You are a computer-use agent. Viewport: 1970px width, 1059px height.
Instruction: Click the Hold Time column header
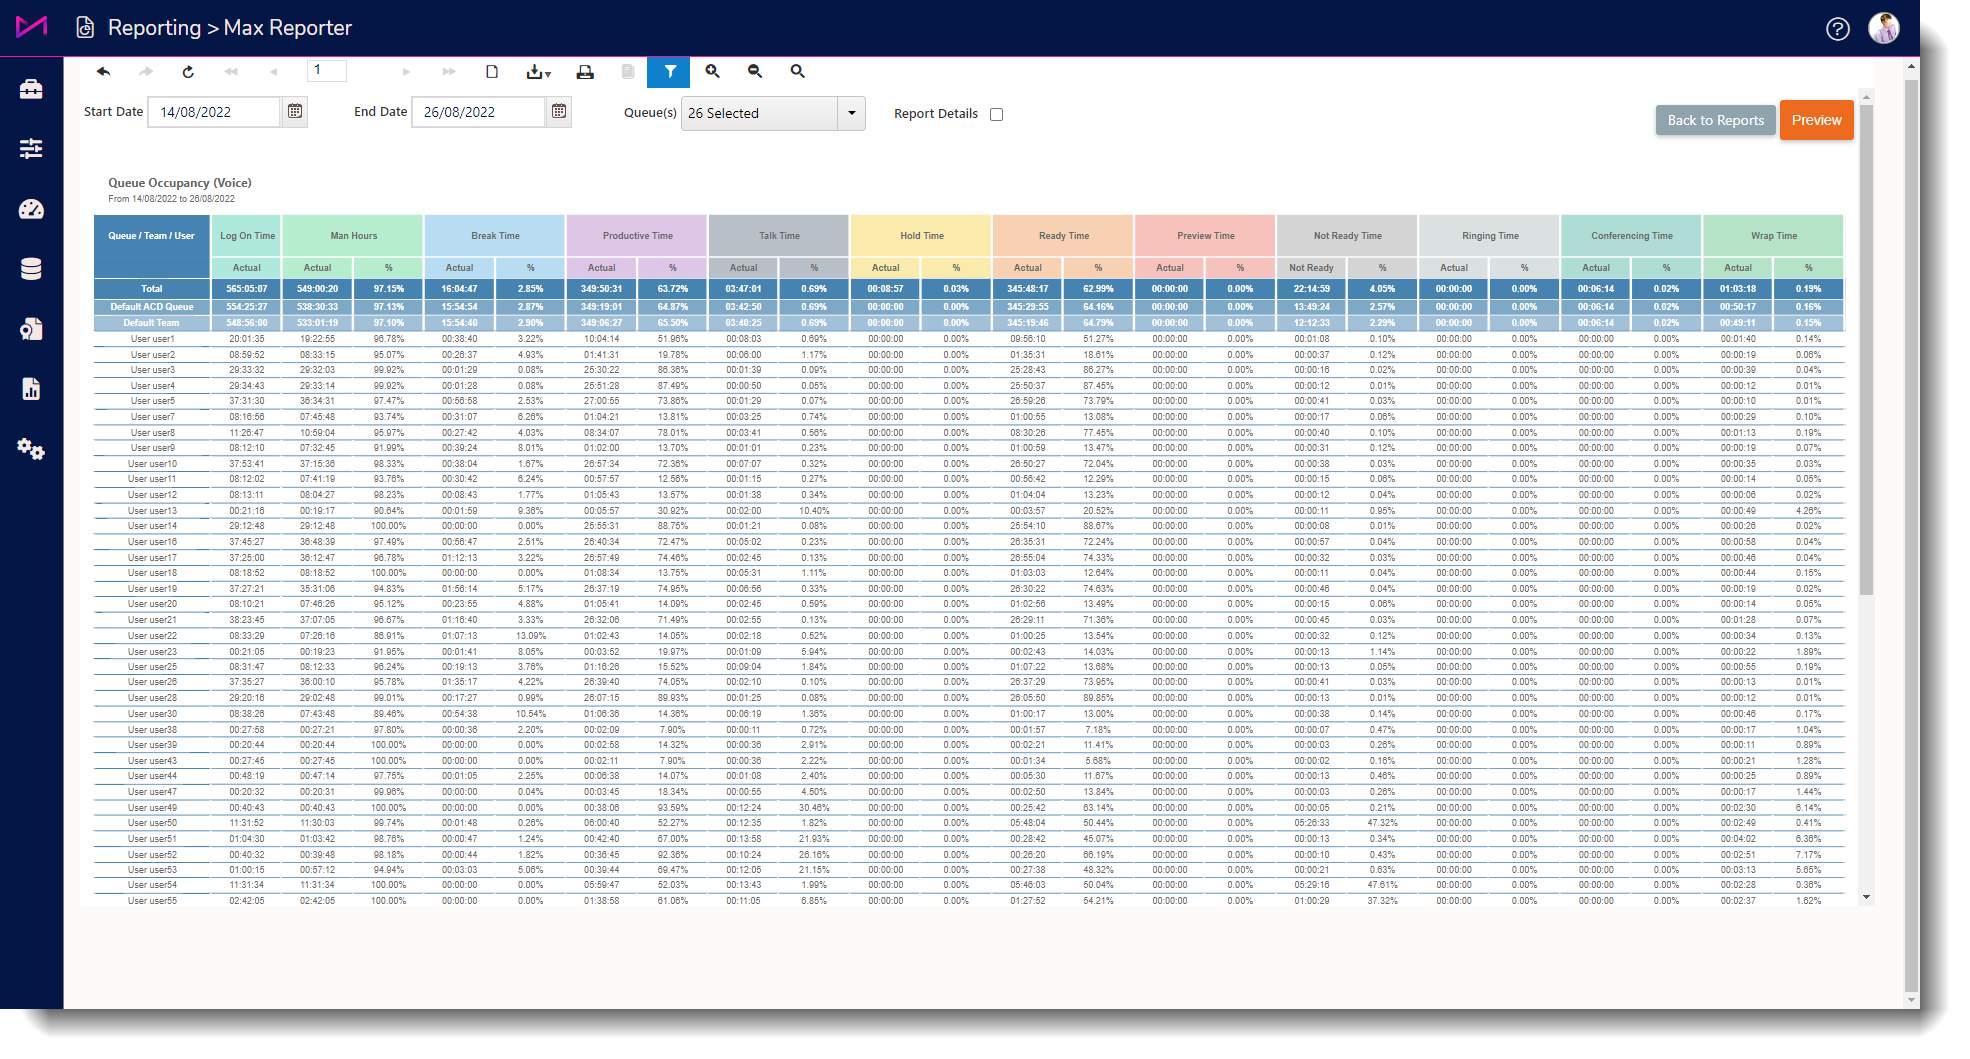(x=921, y=236)
